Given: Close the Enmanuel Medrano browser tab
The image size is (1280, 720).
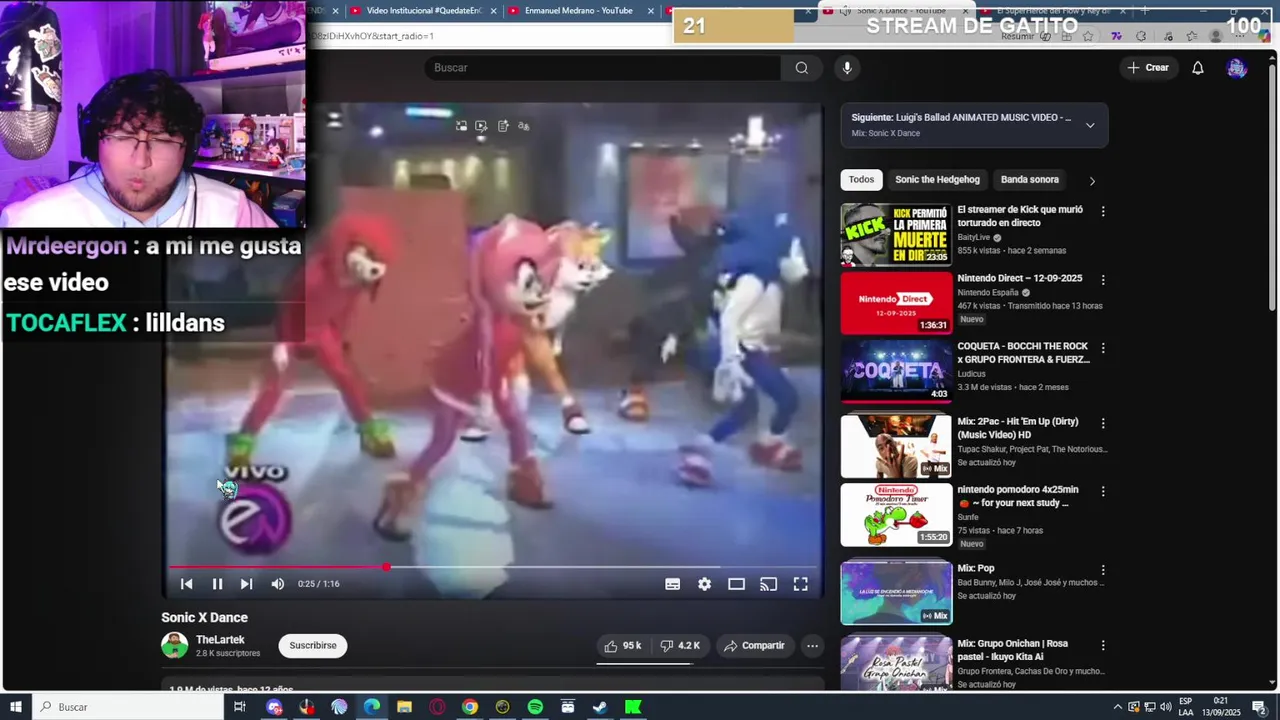Looking at the screenshot, I should 651,11.
